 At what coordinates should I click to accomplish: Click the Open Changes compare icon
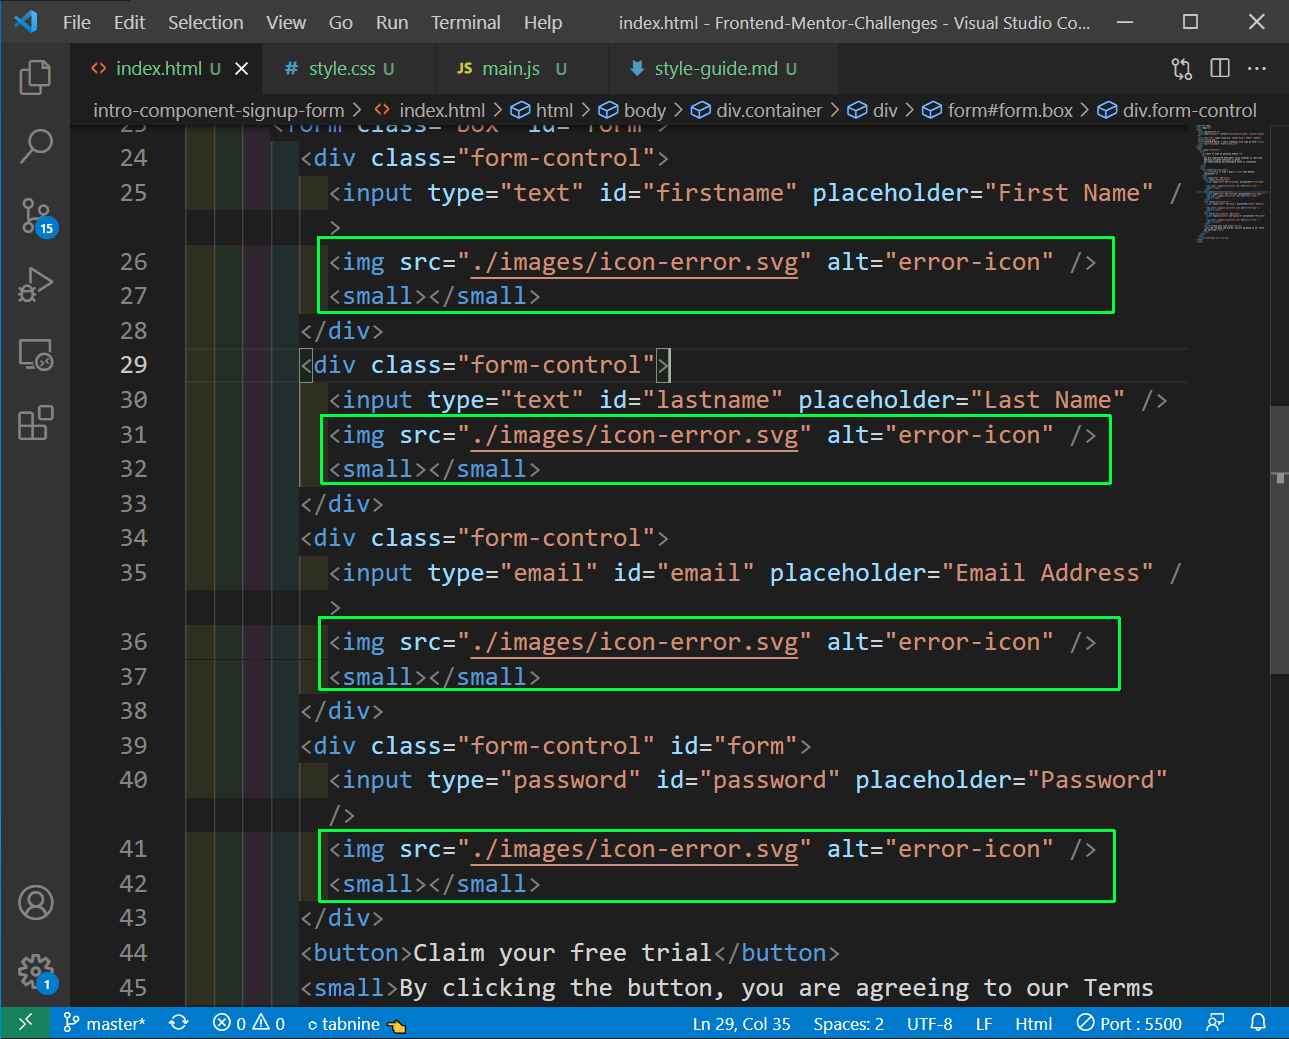point(1182,68)
